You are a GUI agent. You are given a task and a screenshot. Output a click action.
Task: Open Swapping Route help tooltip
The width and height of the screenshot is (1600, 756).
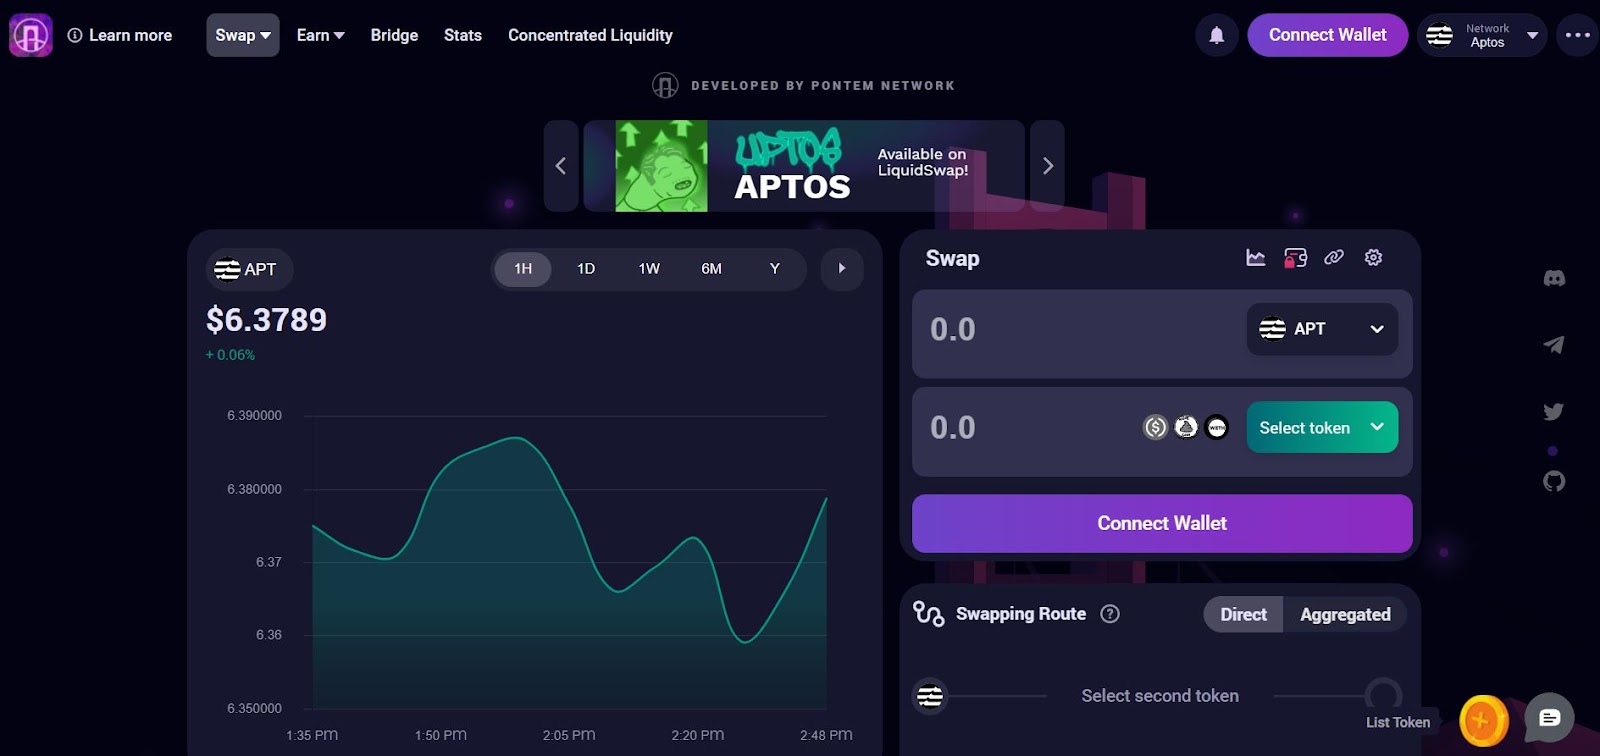[x=1110, y=614]
